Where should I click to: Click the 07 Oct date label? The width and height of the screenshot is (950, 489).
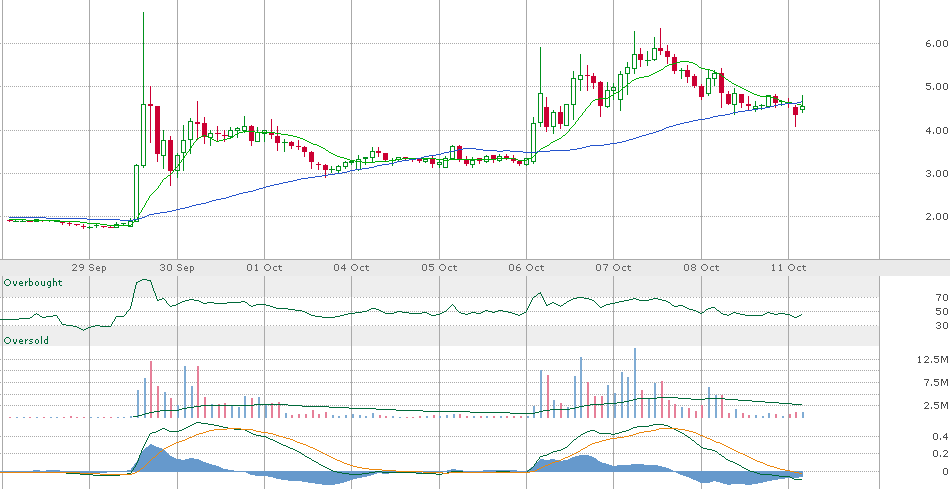pyautogui.click(x=614, y=268)
